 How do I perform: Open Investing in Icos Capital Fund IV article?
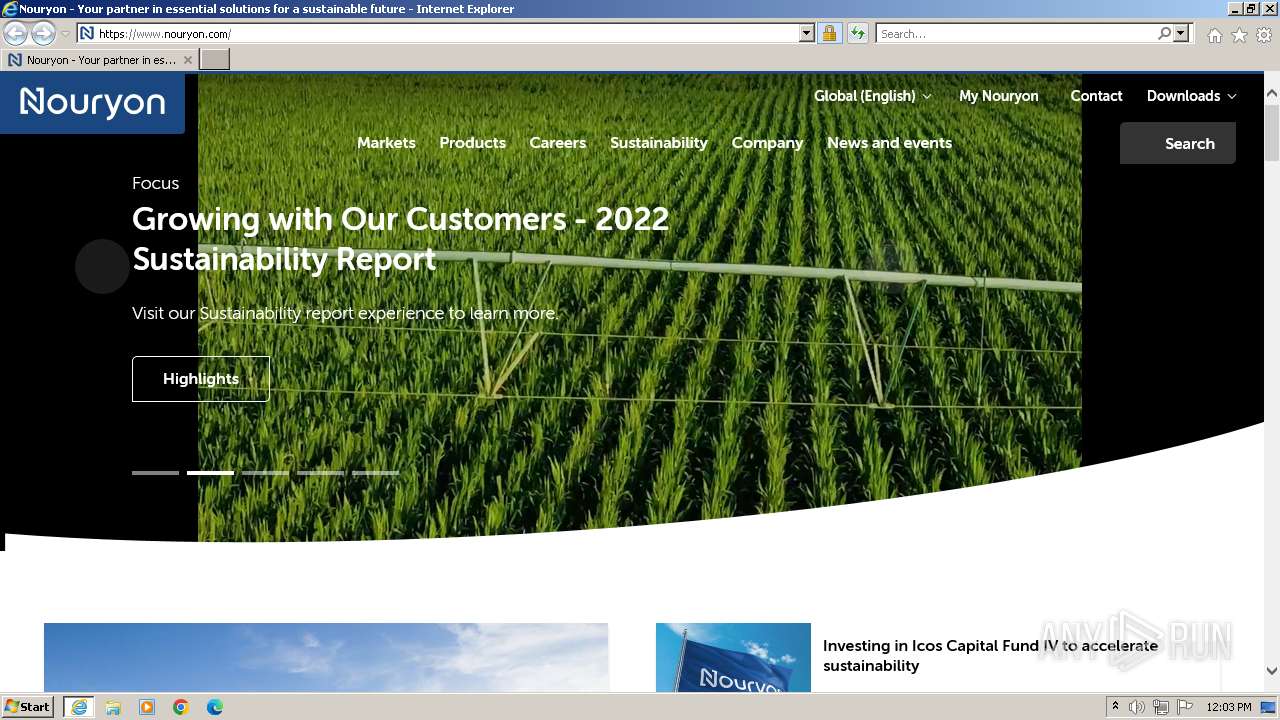(x=990, y=656)
